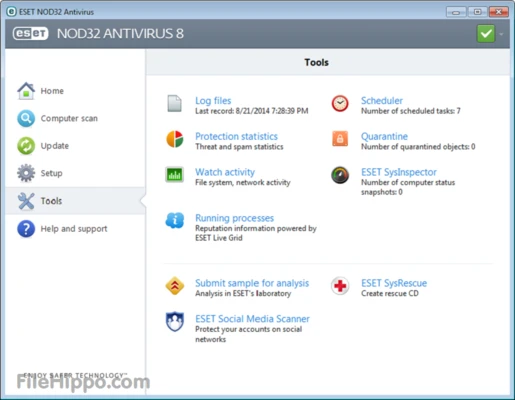Launch the ESET SysInspector link

[399, 172]
